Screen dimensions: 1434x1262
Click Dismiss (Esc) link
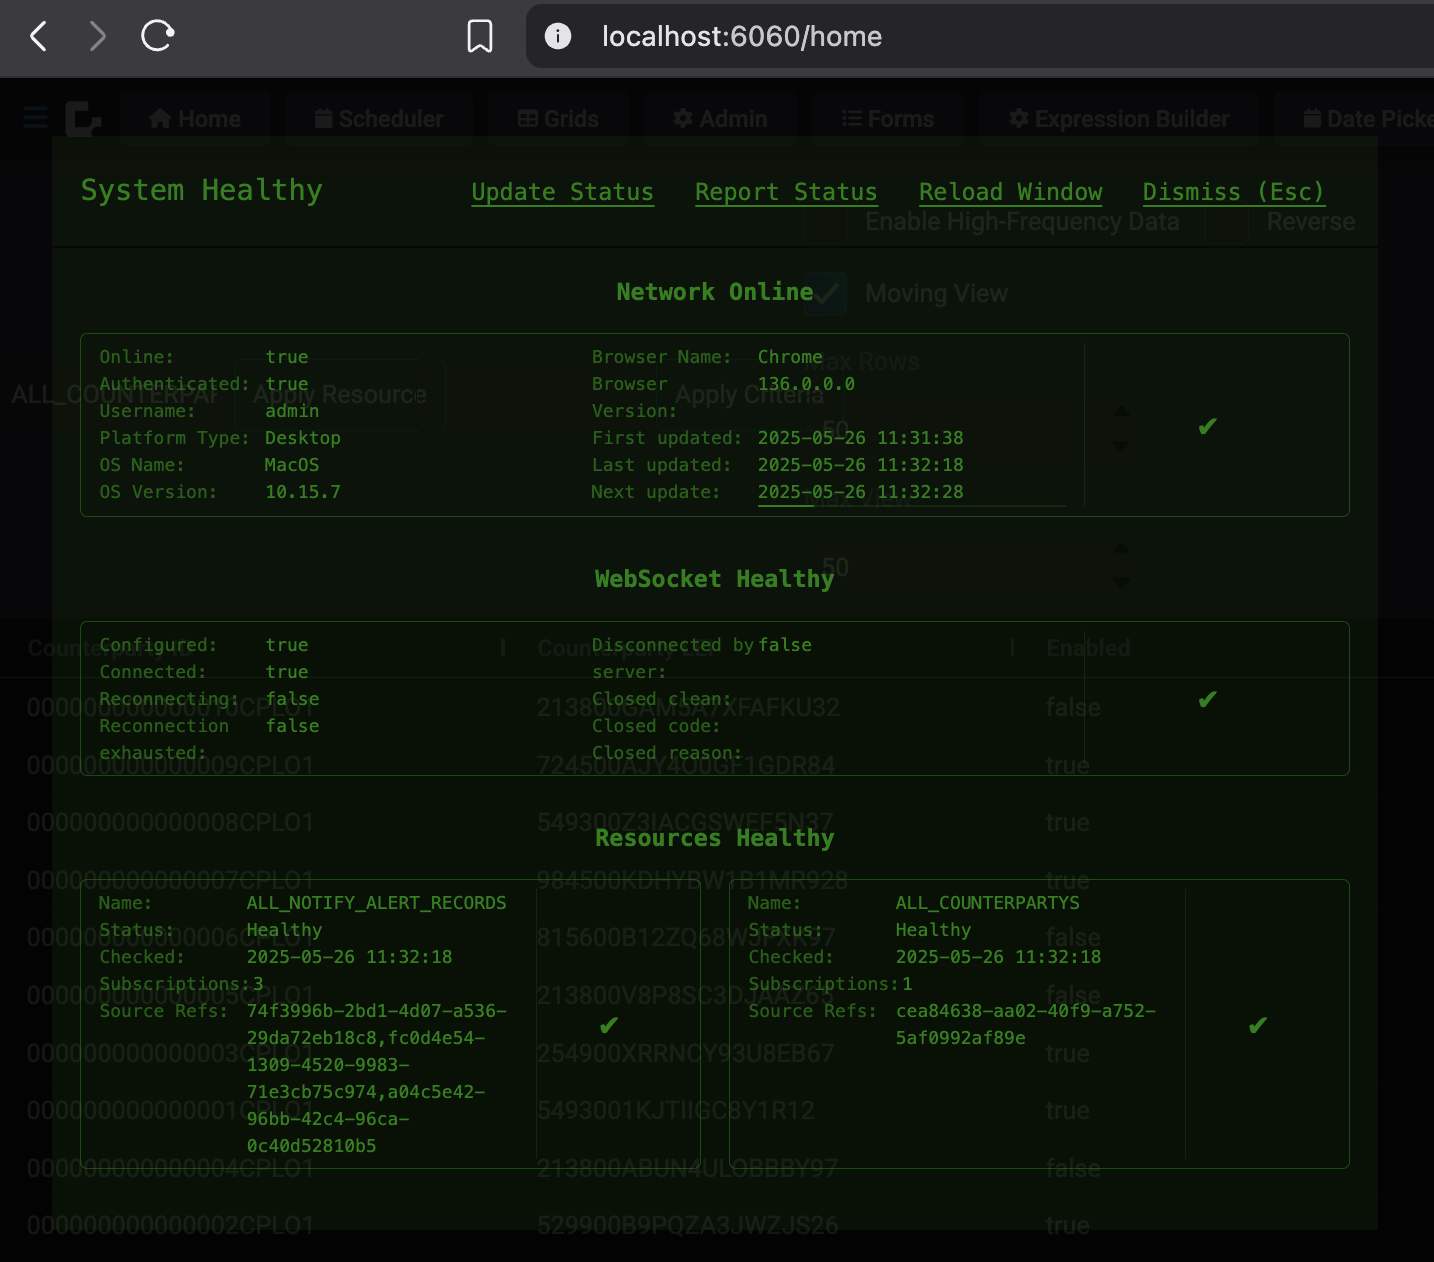[x=1234, y=192]
